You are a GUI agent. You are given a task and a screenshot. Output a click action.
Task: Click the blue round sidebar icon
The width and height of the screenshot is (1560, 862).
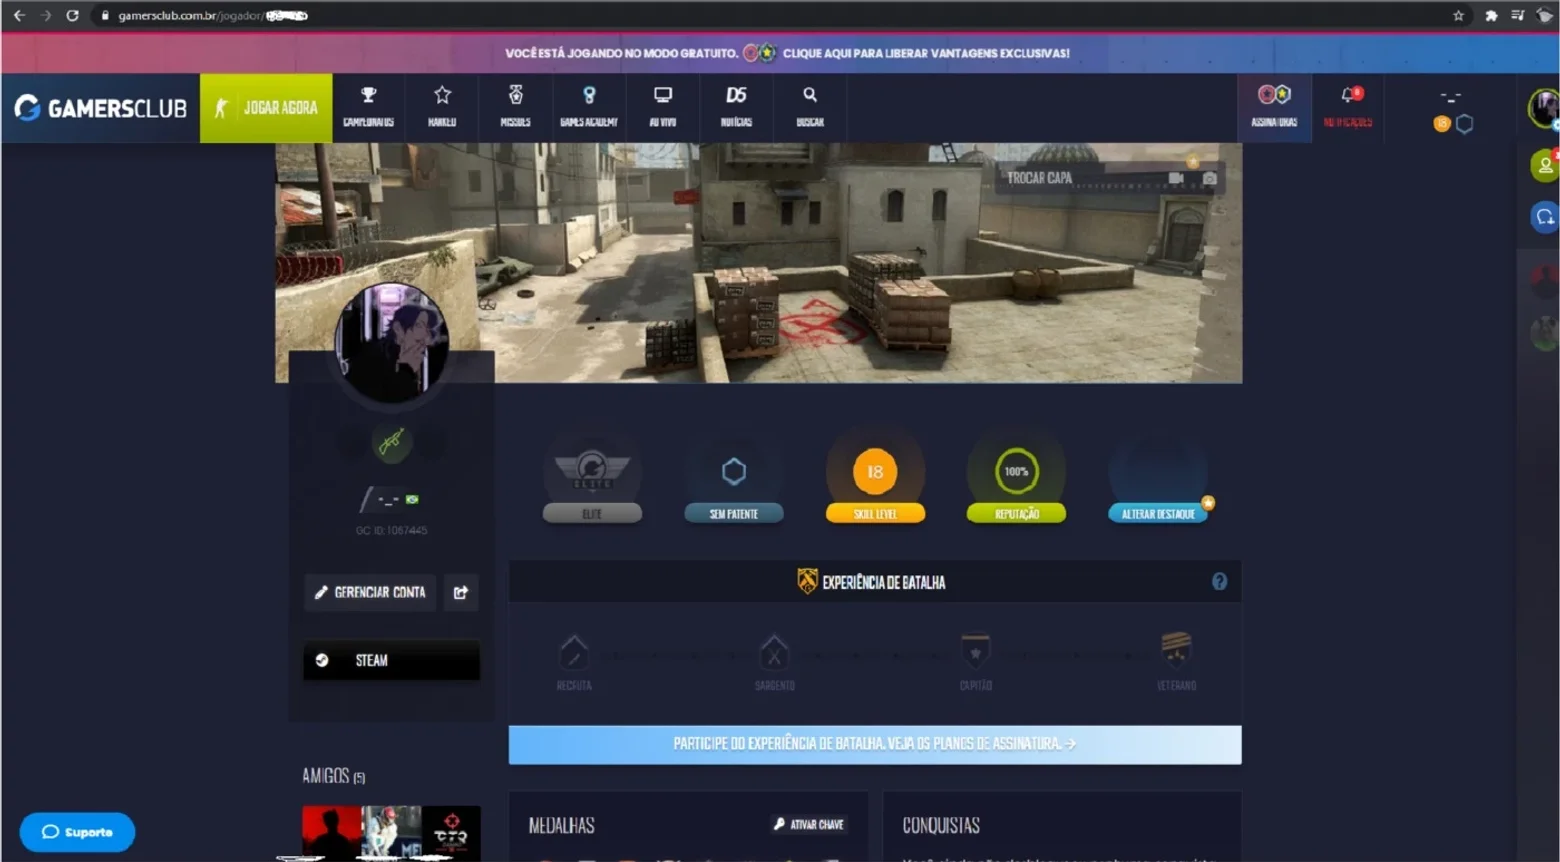(x=1545, y=216)
